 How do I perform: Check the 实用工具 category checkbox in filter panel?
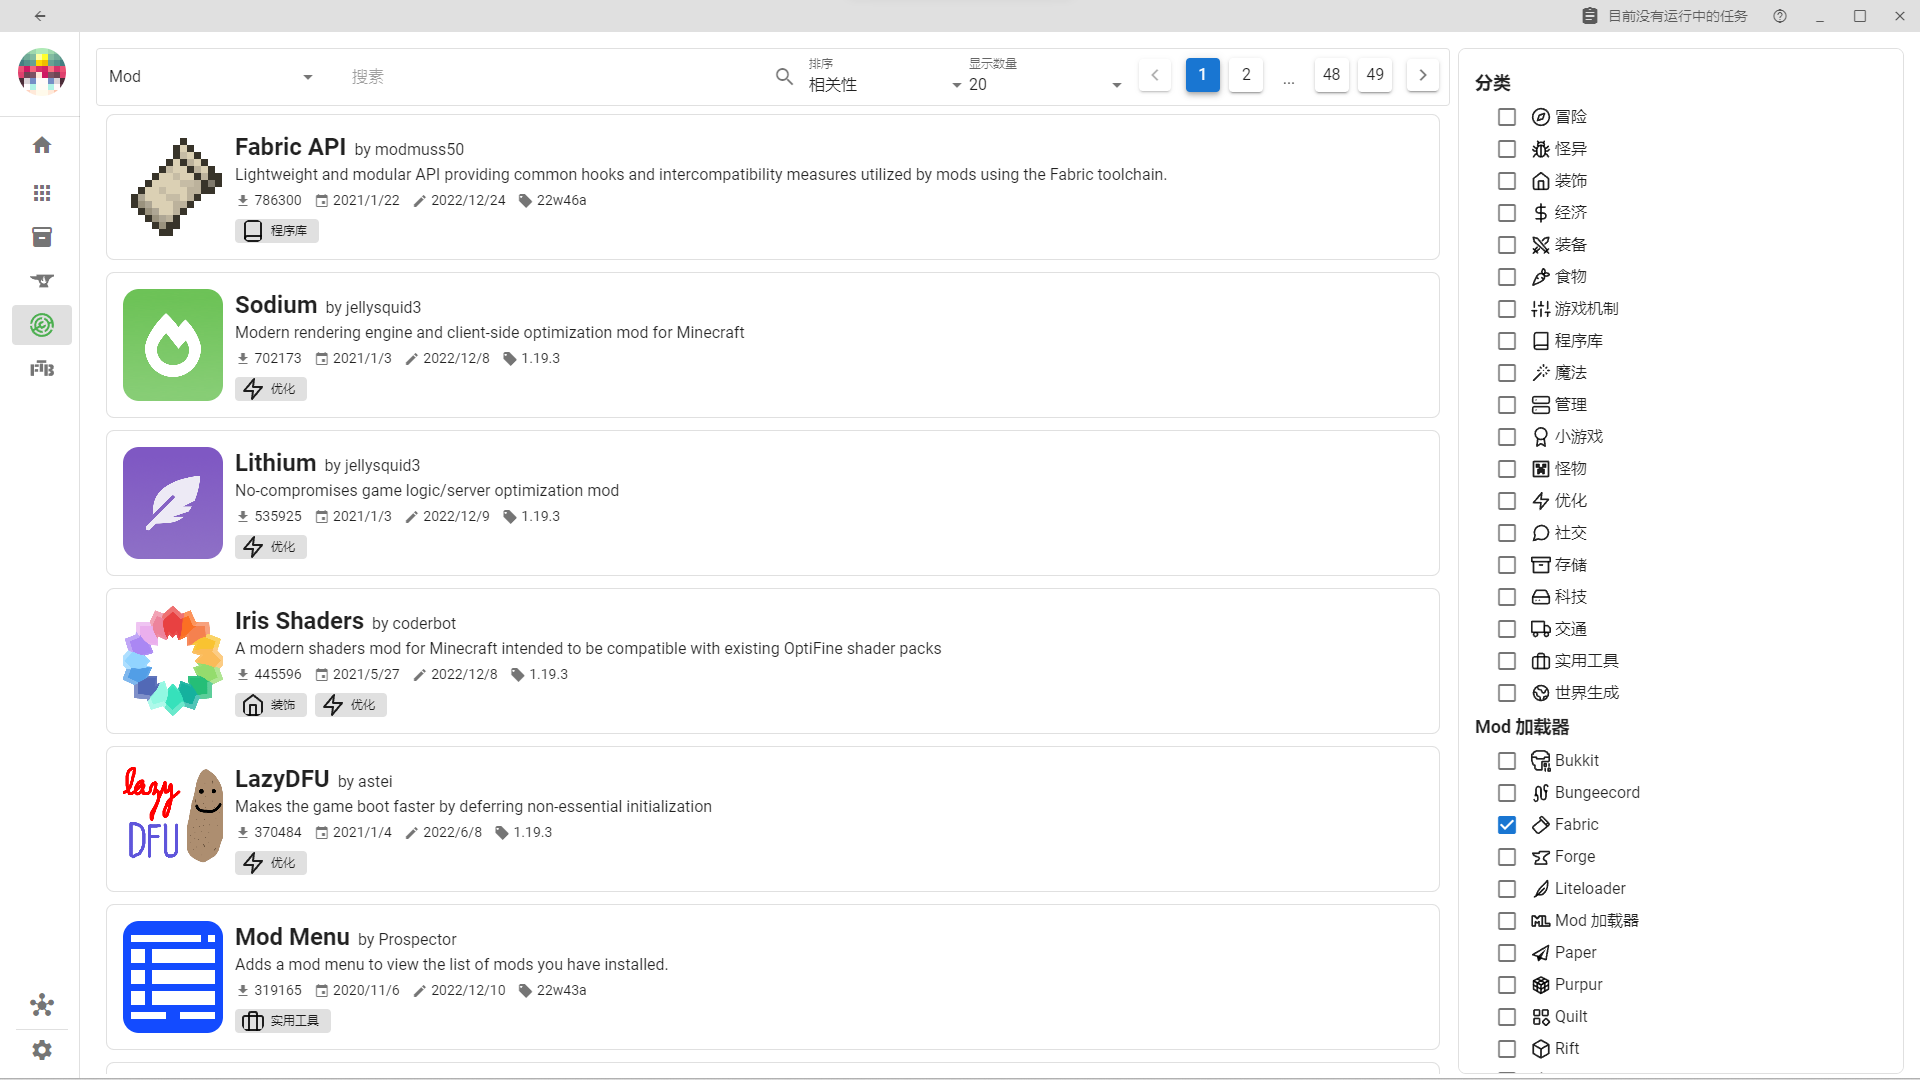(x=1507, y=661)
